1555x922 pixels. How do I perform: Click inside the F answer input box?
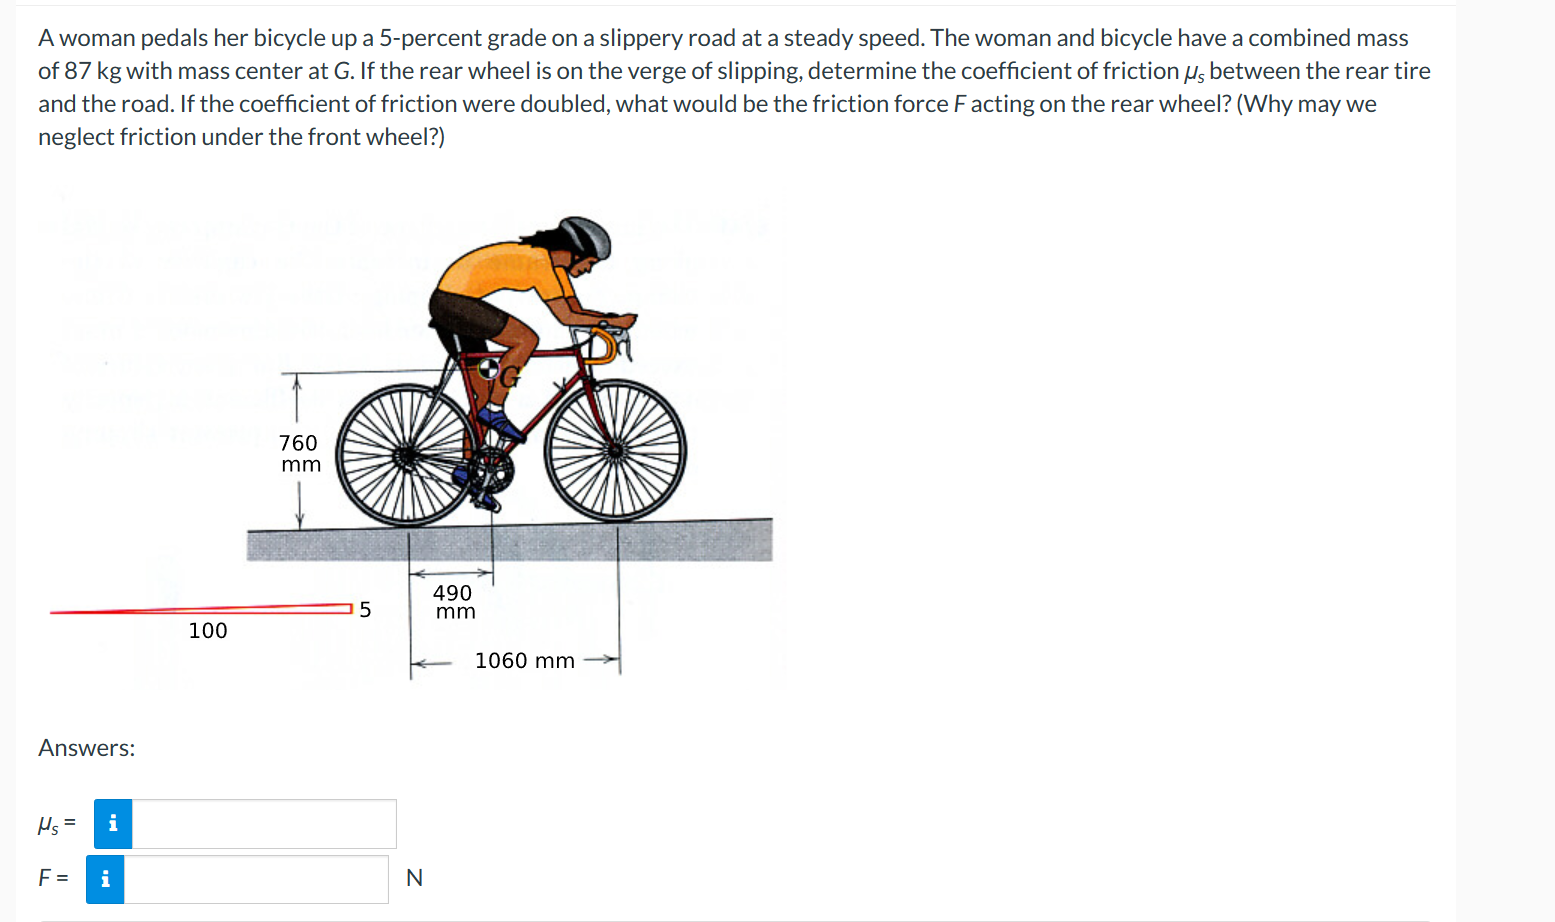point(255,878)
